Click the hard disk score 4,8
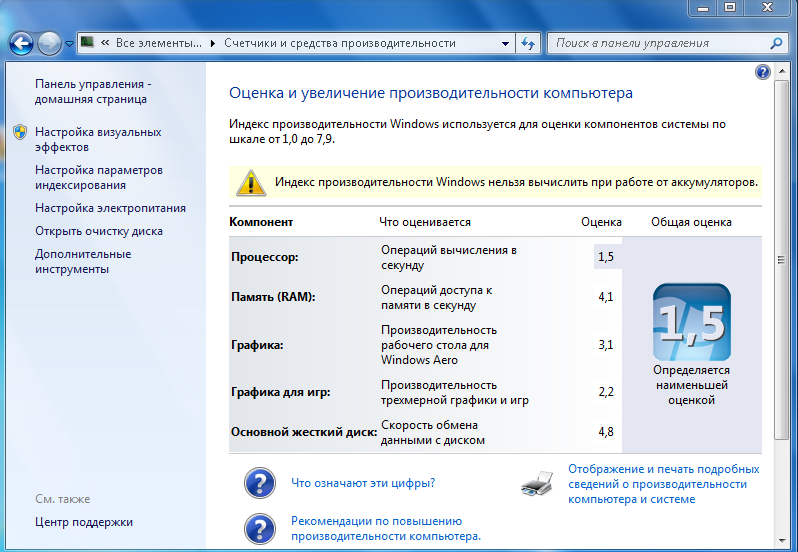This screenshot has height=552, width=798. coord(606,432)
